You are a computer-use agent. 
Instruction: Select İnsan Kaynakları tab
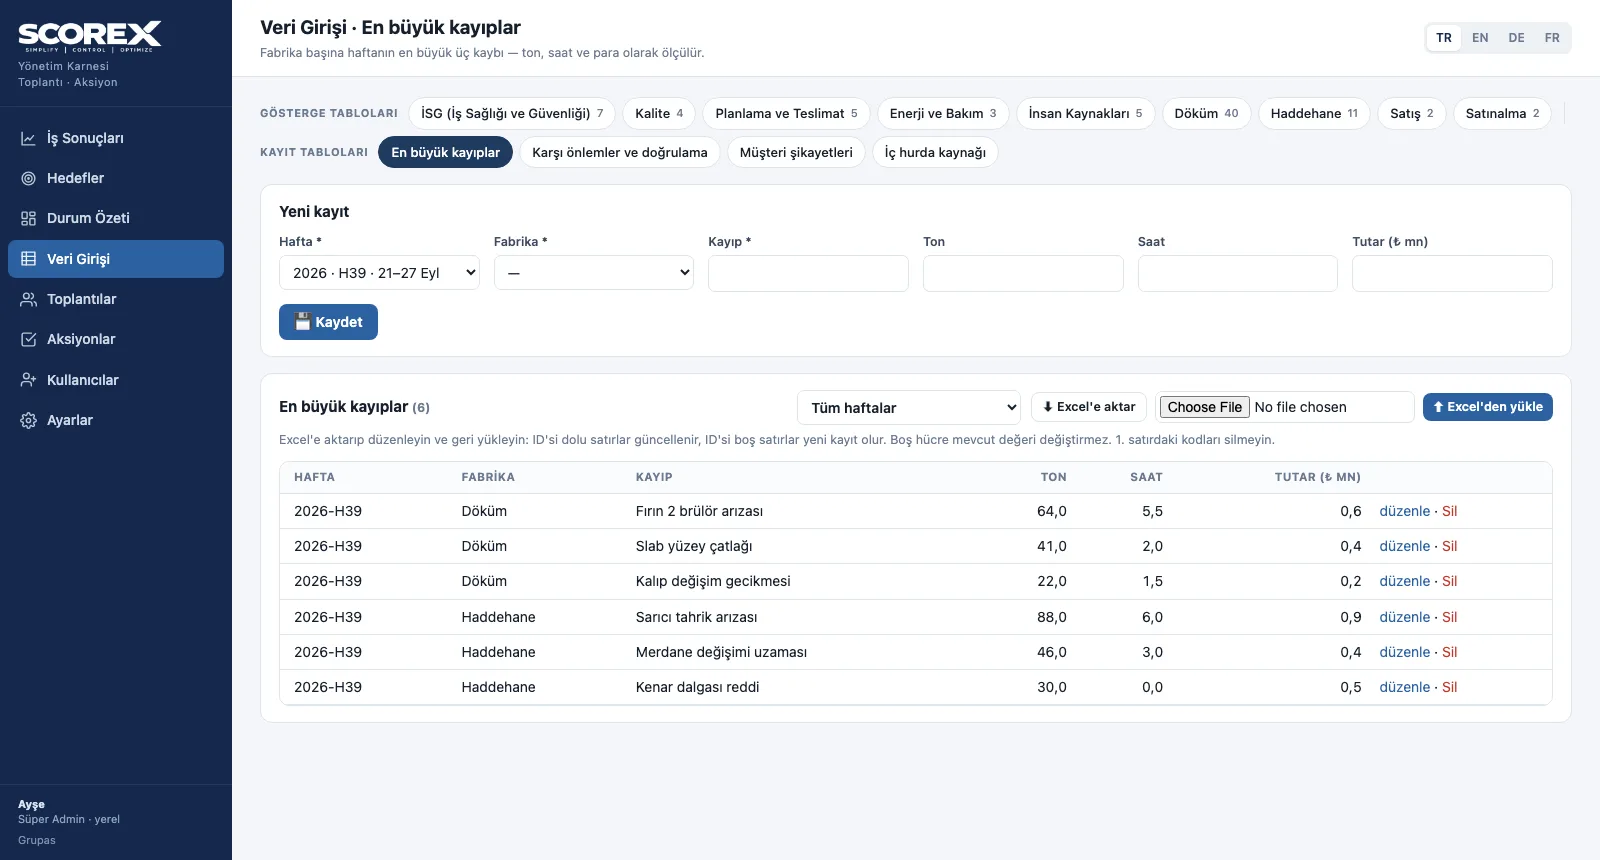pos(1085,114)
